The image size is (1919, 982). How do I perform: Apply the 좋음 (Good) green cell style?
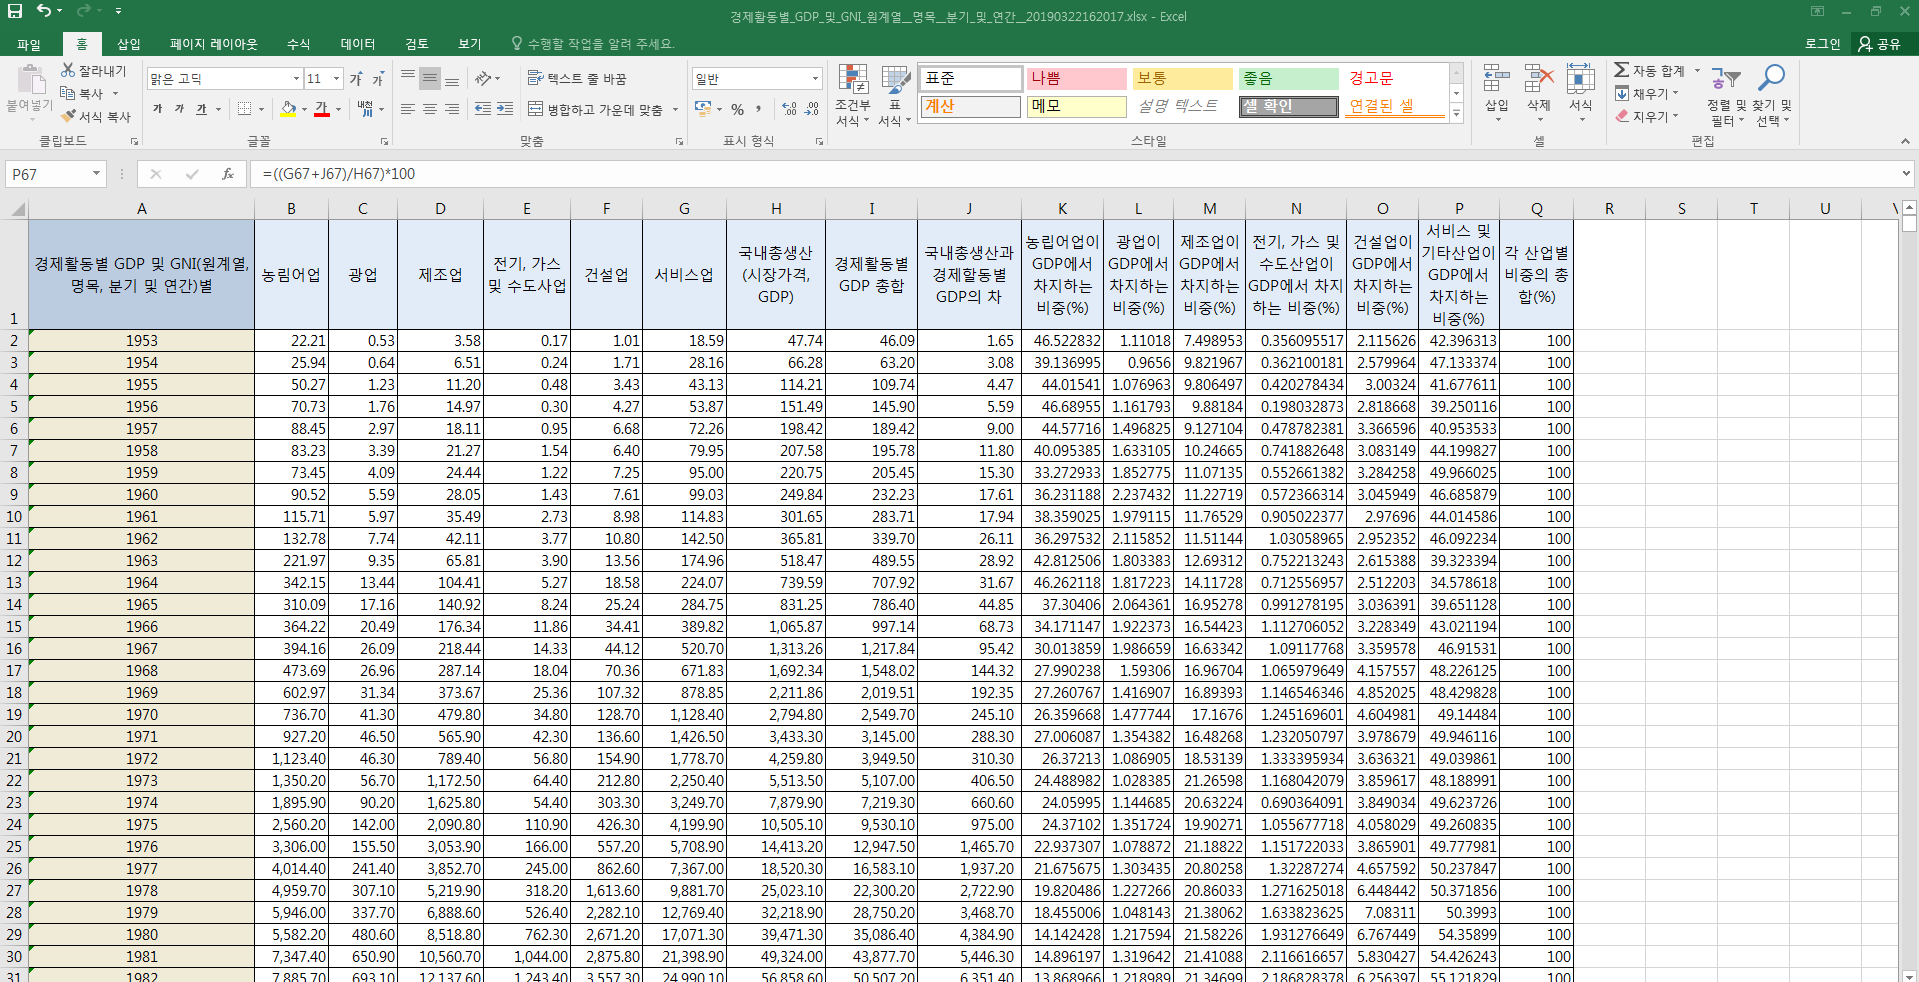(1288, 78)
